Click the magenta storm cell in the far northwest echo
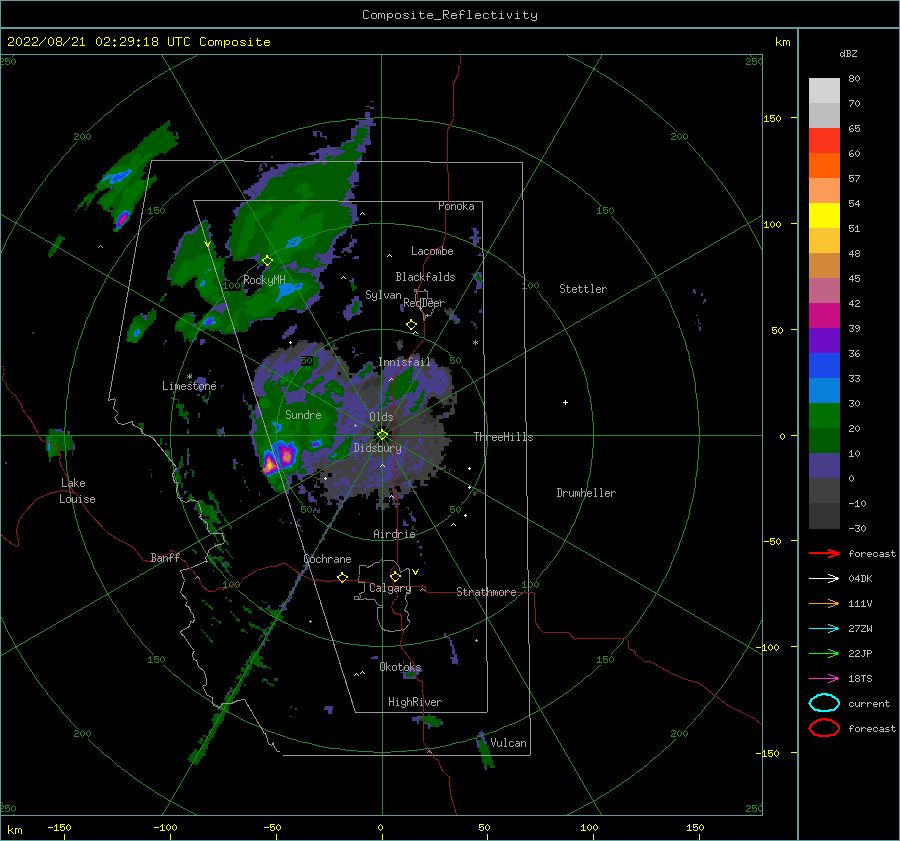This screenshot has width=900, height=841. 122,219
